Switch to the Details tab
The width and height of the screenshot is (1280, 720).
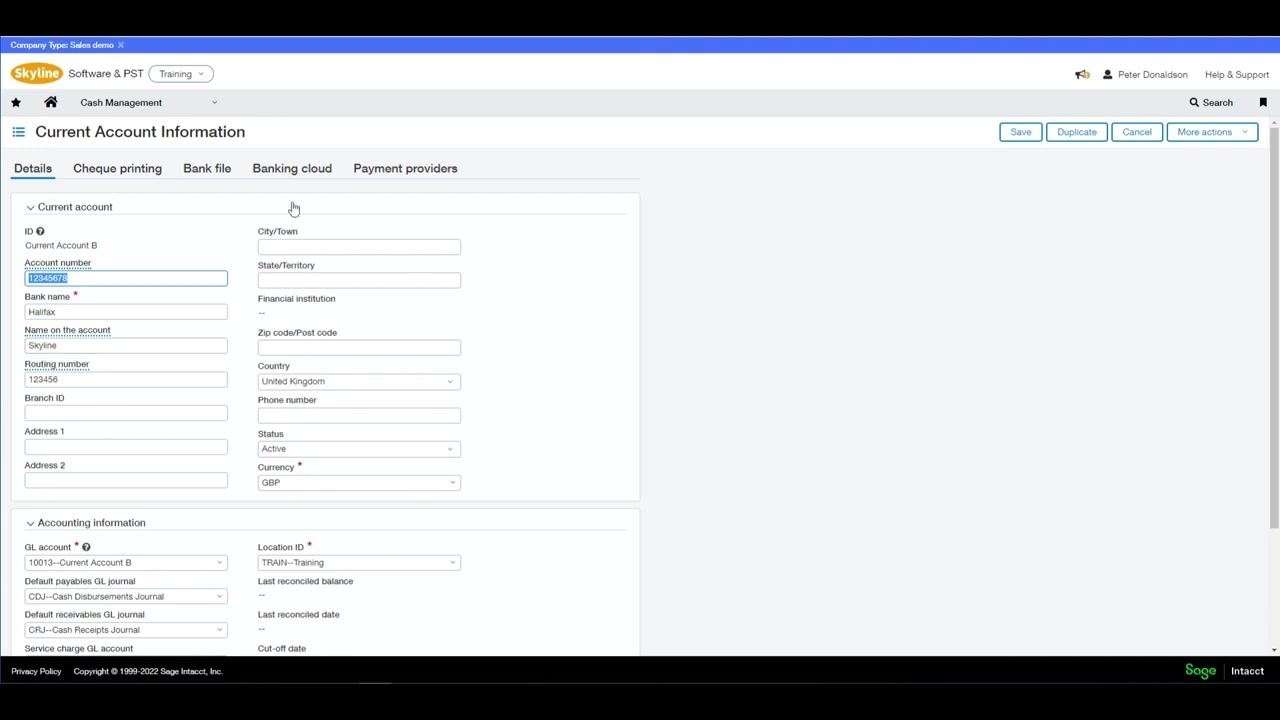coord(33,168)
